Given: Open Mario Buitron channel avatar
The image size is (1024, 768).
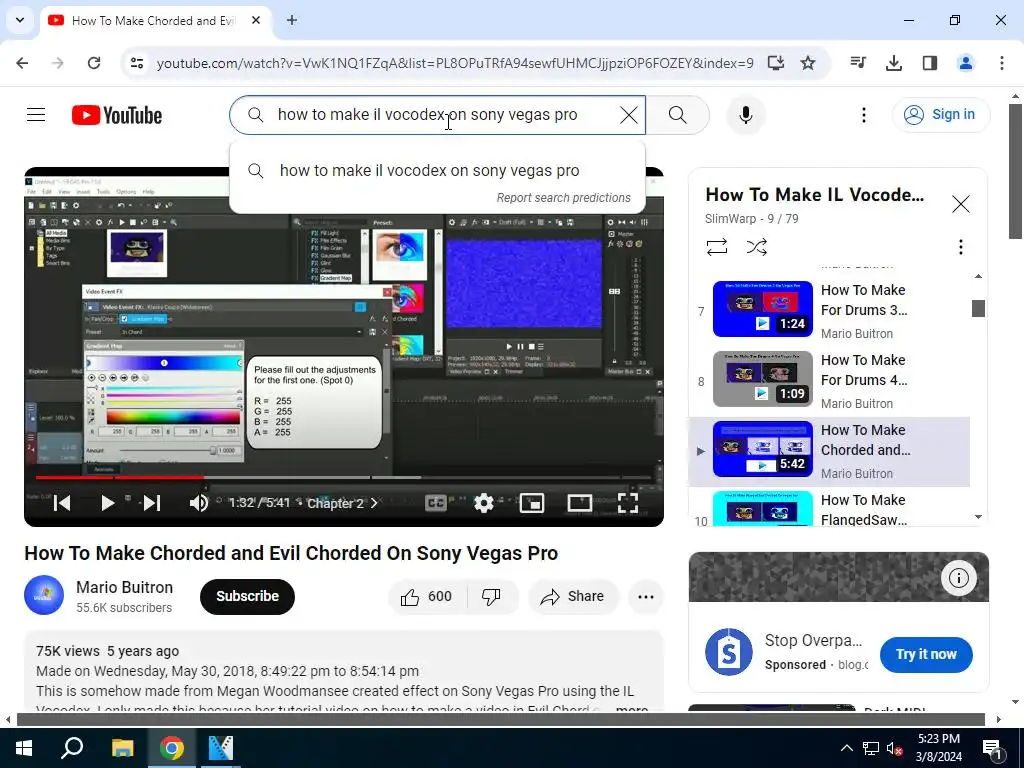Looking at the screenshot, I should coord(44,595).
